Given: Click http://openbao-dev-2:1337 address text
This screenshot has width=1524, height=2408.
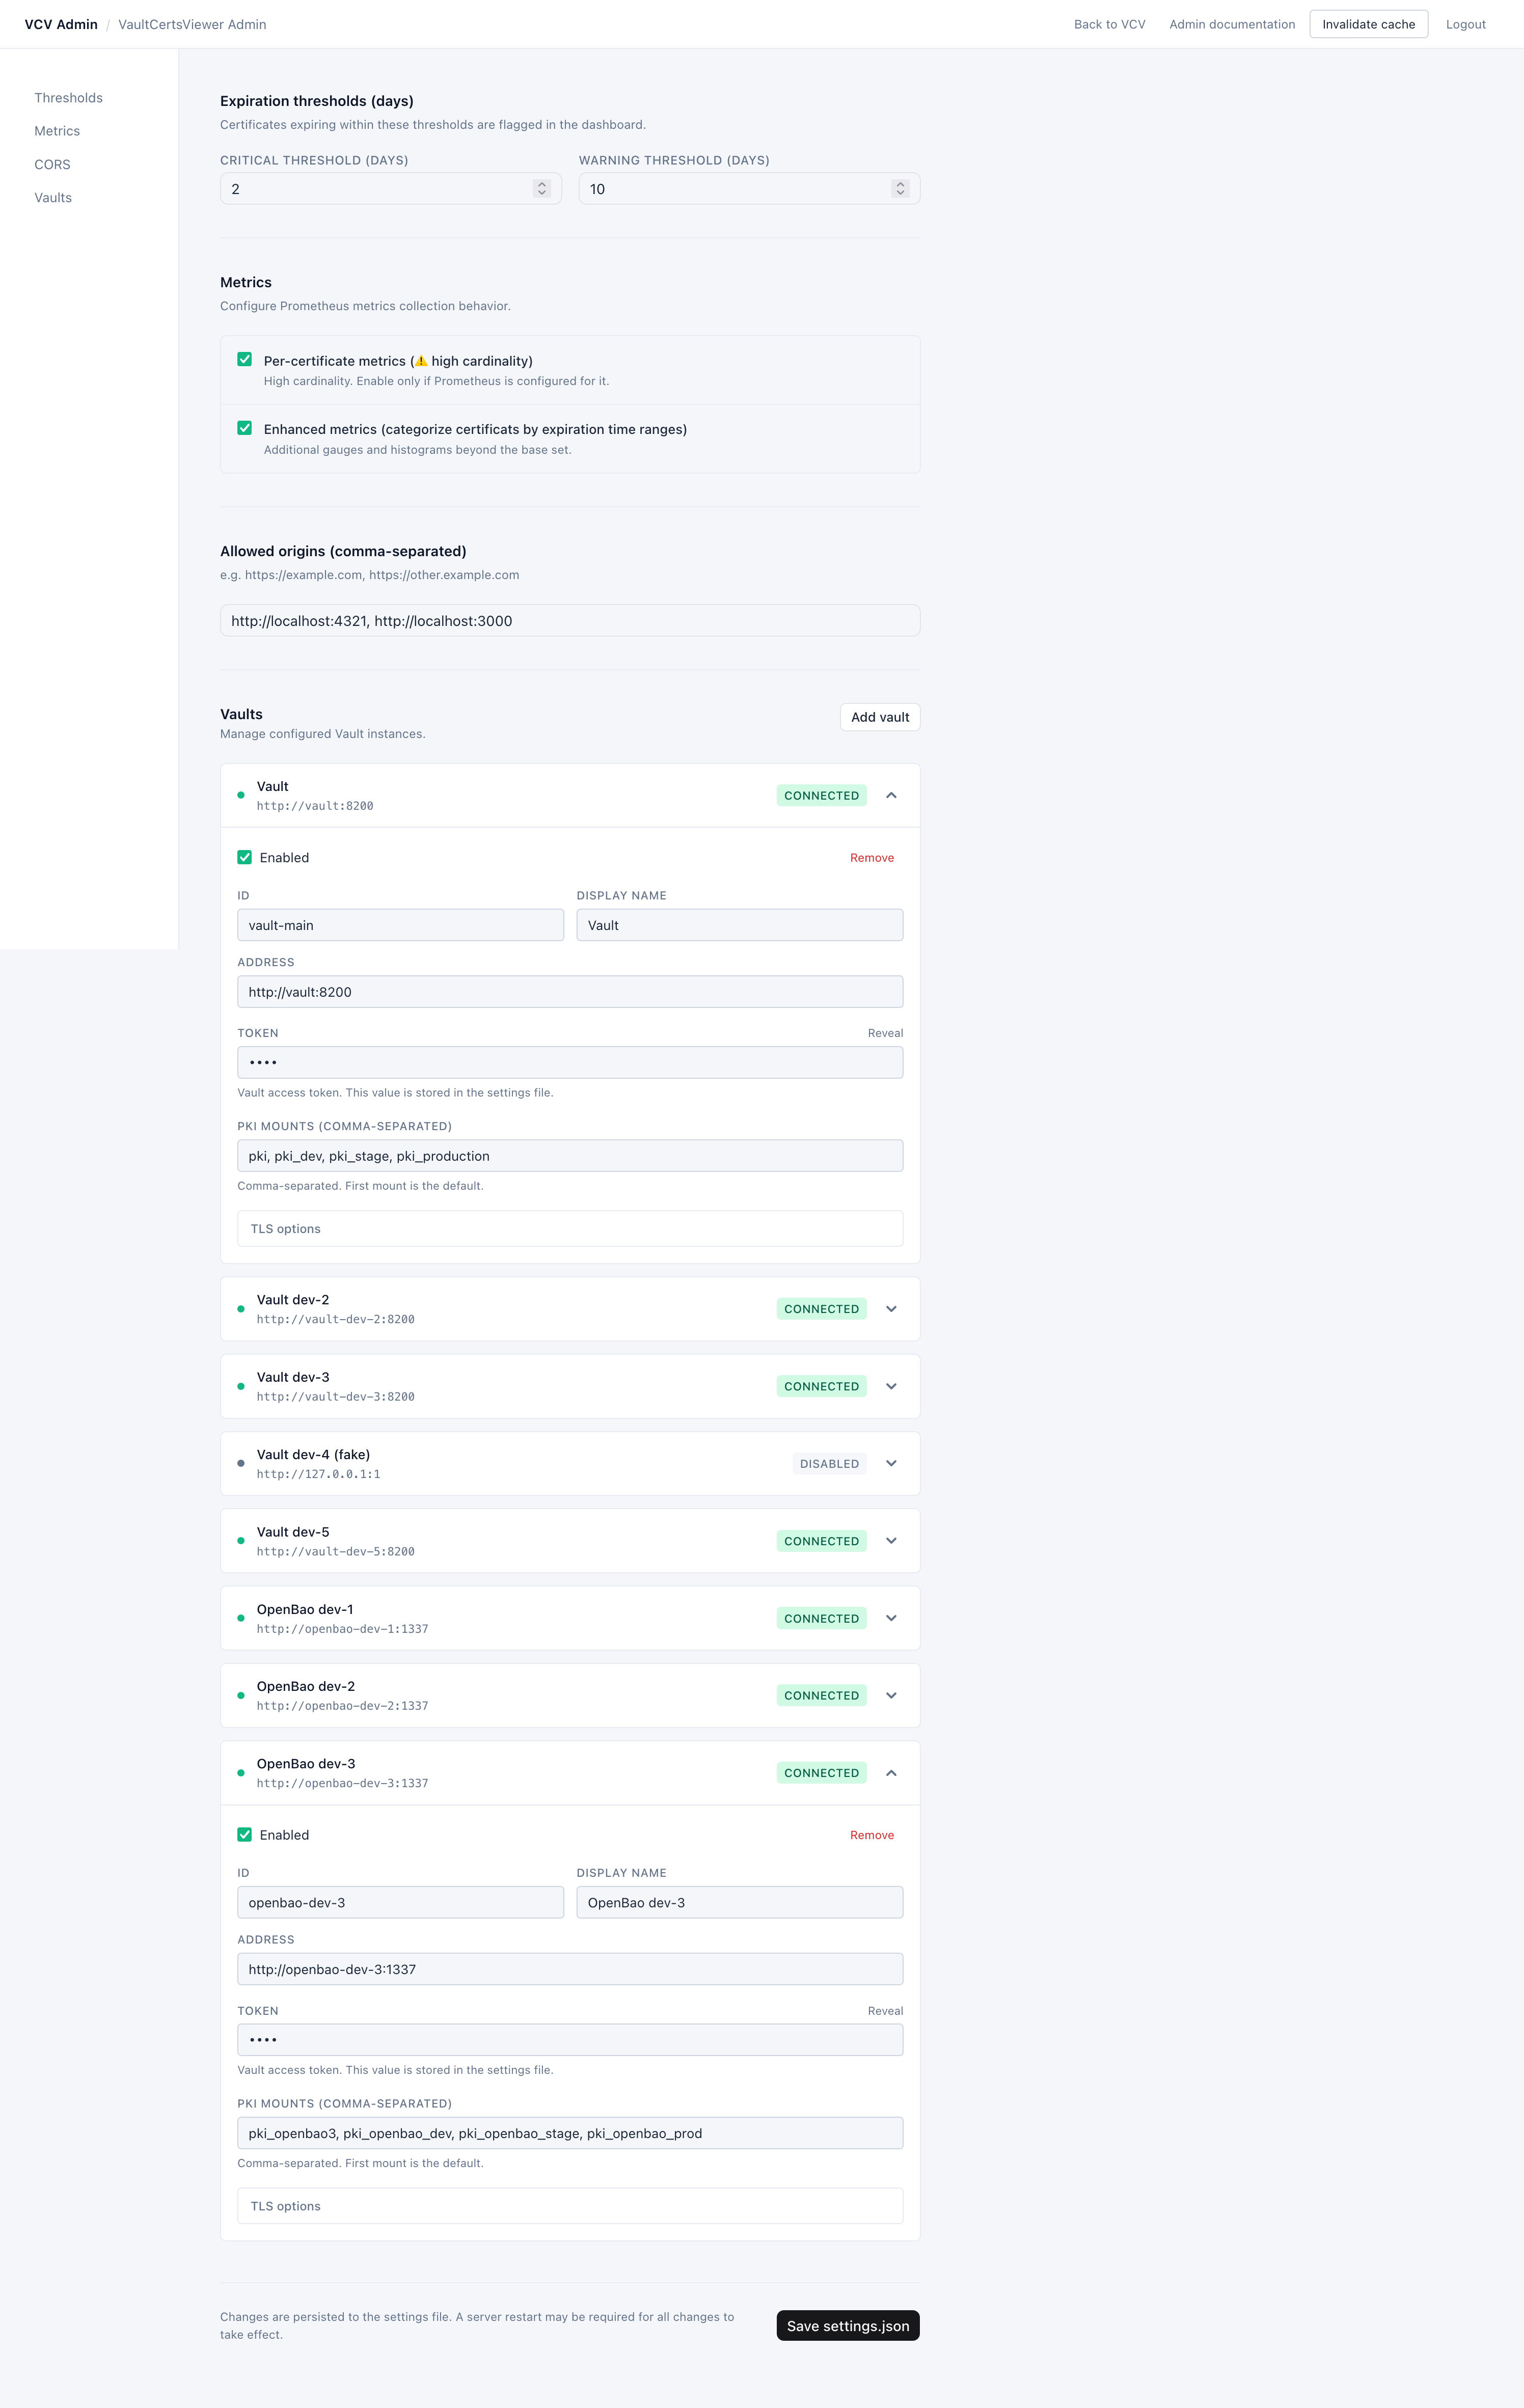Looking at the screenshot, I should tap(342, 1706).
